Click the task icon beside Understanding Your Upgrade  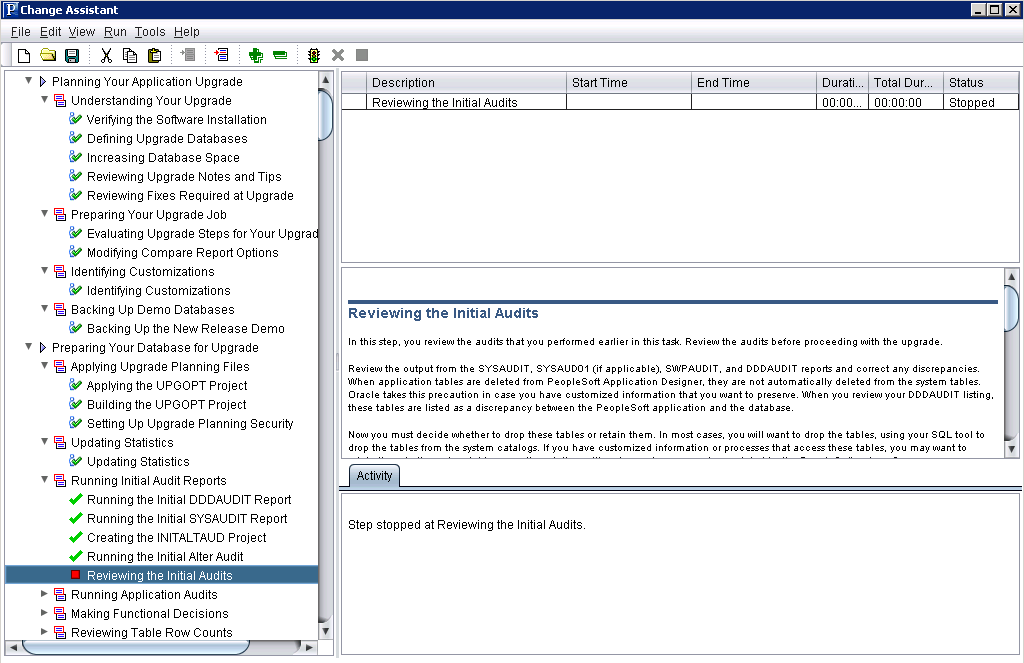60,100
